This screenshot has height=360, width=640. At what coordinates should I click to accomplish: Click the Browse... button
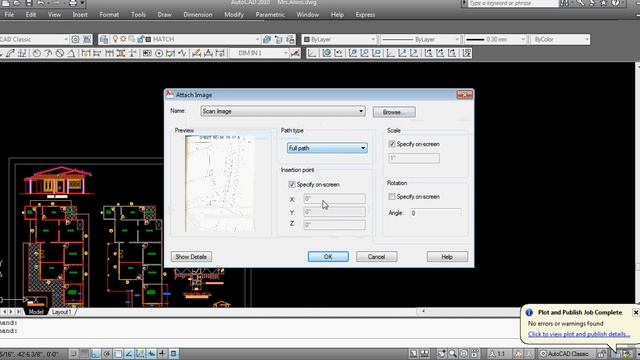coord(394,112)
